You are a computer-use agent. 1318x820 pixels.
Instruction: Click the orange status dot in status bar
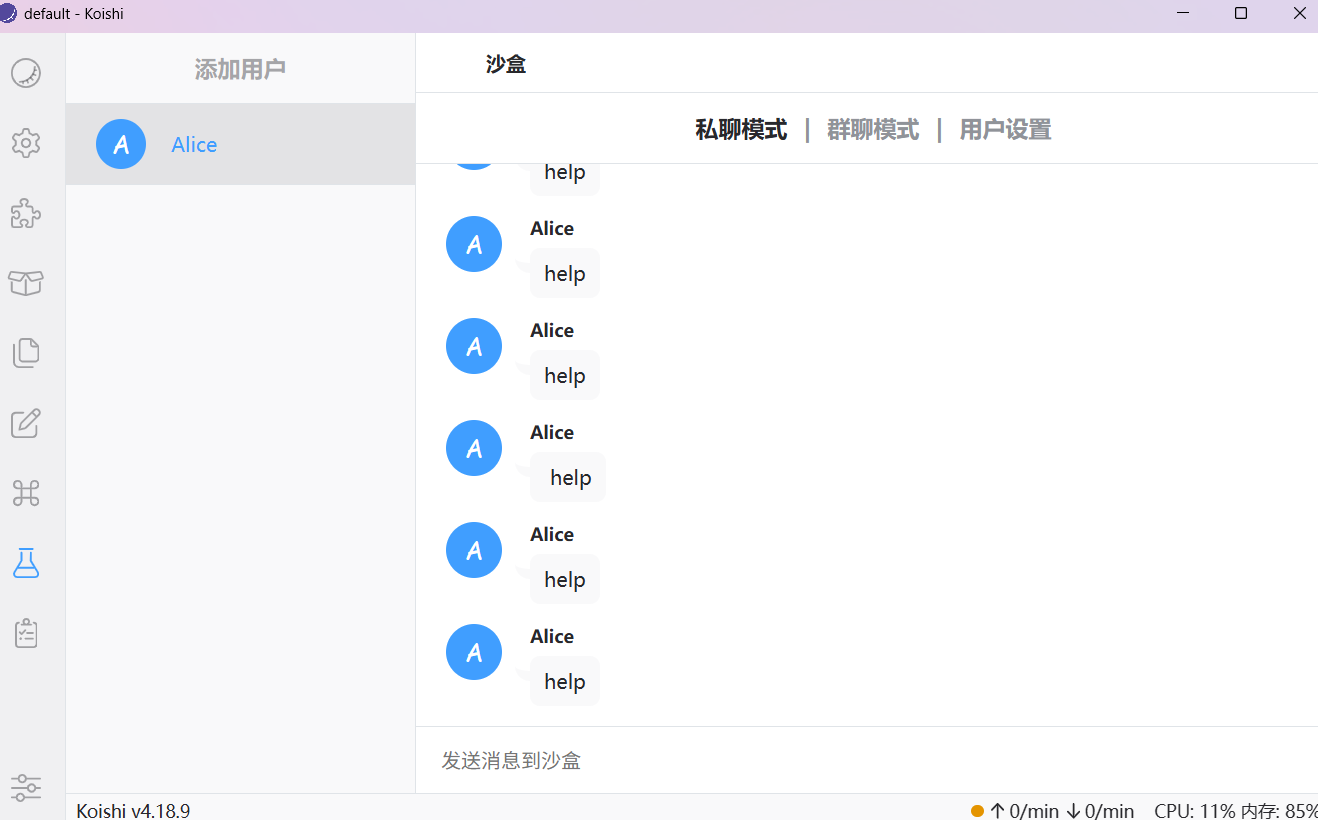[x=977, y=811]
